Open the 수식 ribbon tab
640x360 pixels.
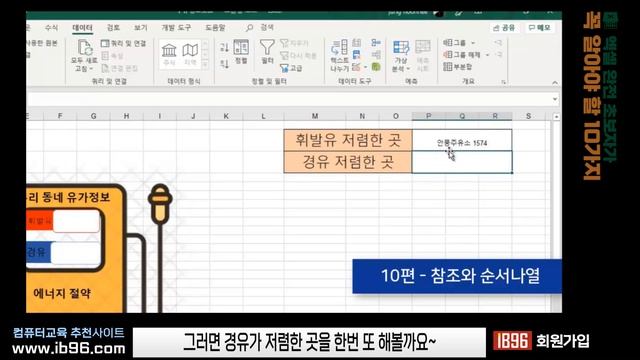tap(51, 28)
